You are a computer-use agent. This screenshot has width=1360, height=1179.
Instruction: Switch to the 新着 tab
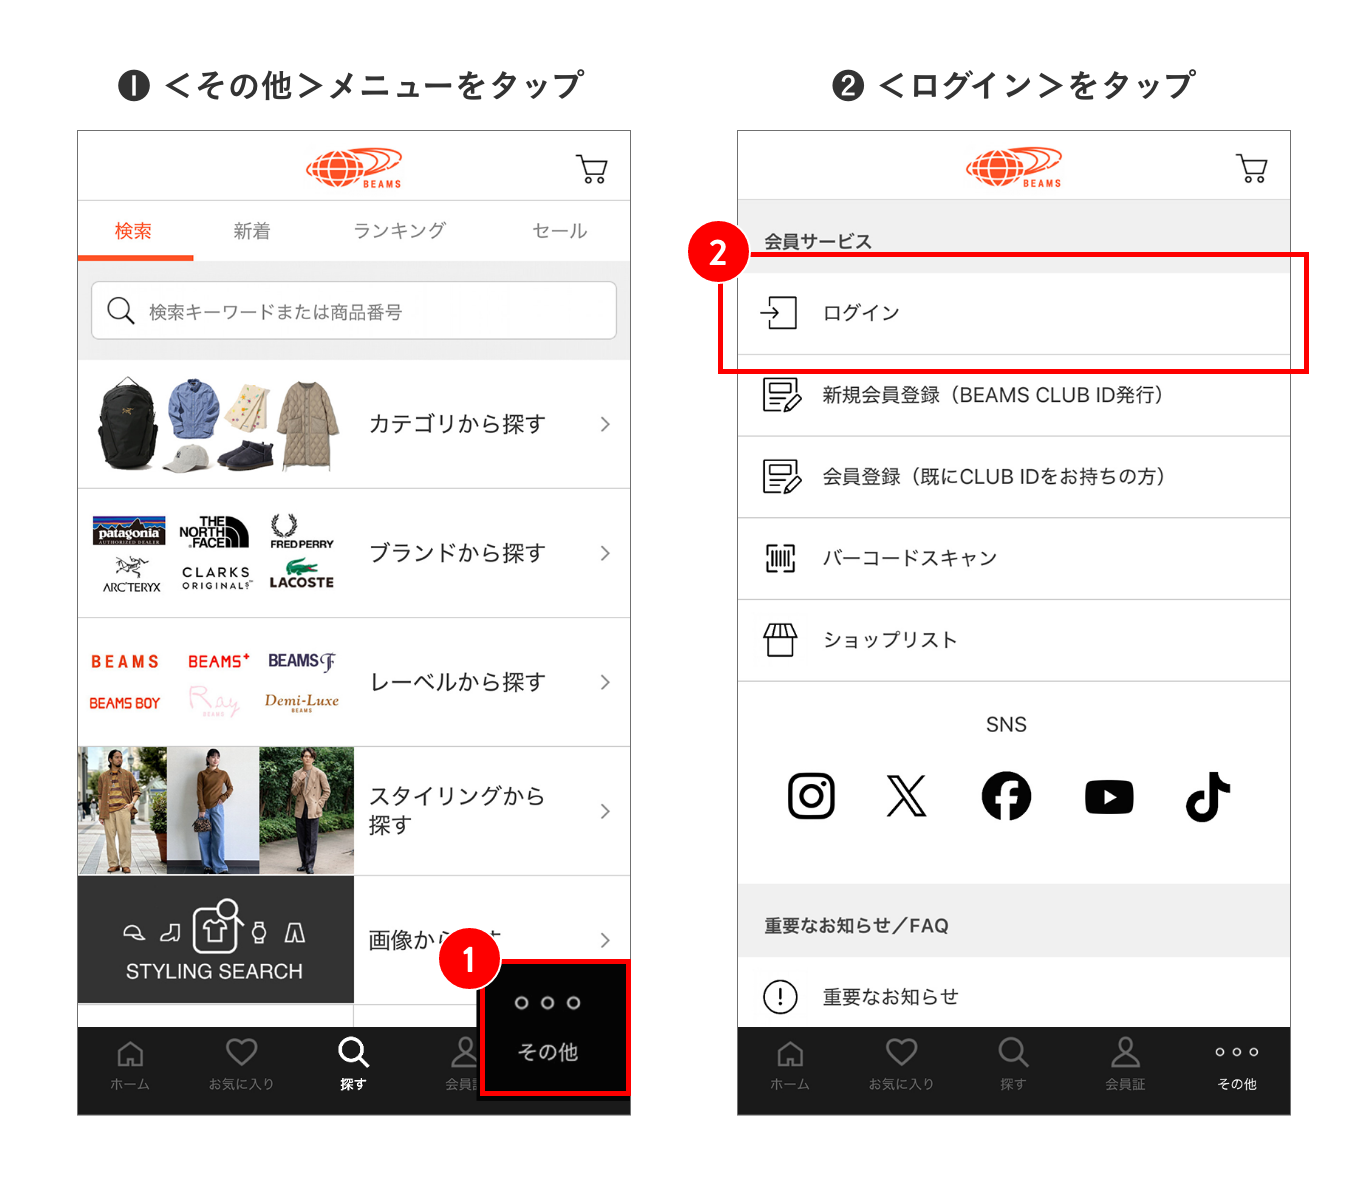tap(252, 231)
